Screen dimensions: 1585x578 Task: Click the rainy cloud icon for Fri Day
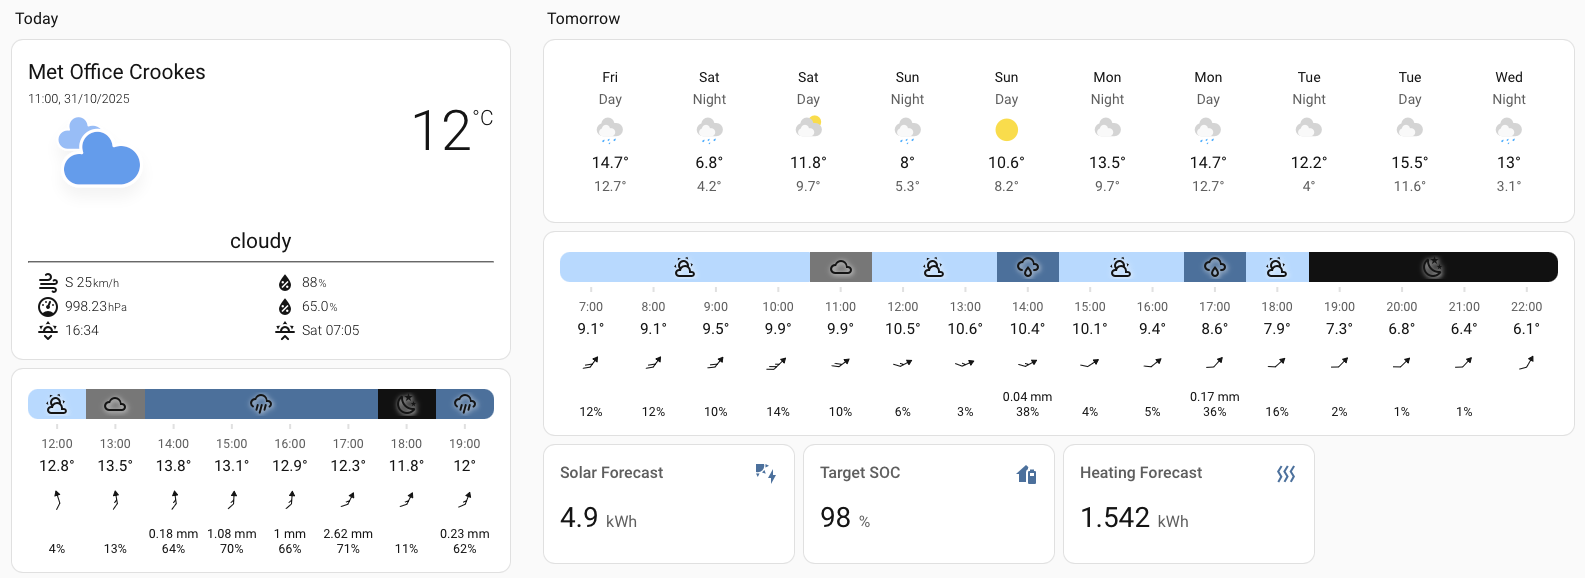610,130
